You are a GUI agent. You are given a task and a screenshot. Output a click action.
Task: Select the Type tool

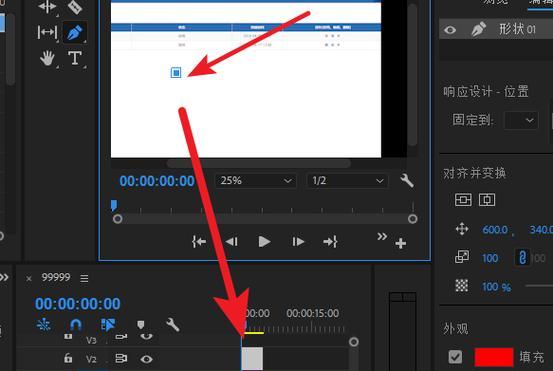[75, 58]
